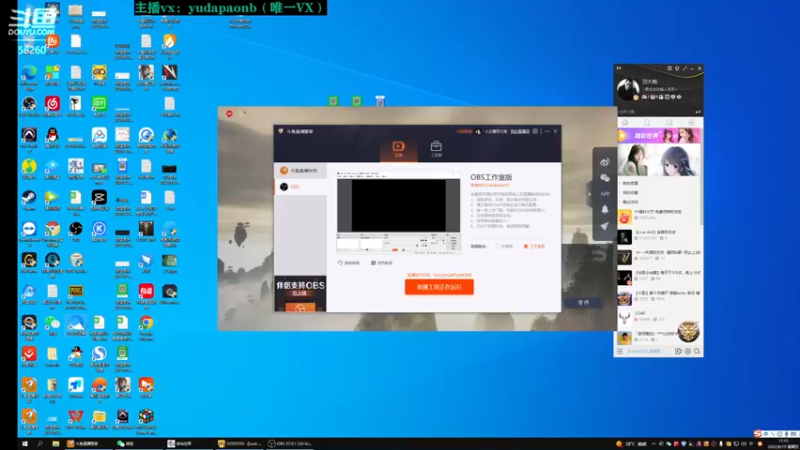
Task: Select OBS in the left sidebar
Action: point(300,187)
